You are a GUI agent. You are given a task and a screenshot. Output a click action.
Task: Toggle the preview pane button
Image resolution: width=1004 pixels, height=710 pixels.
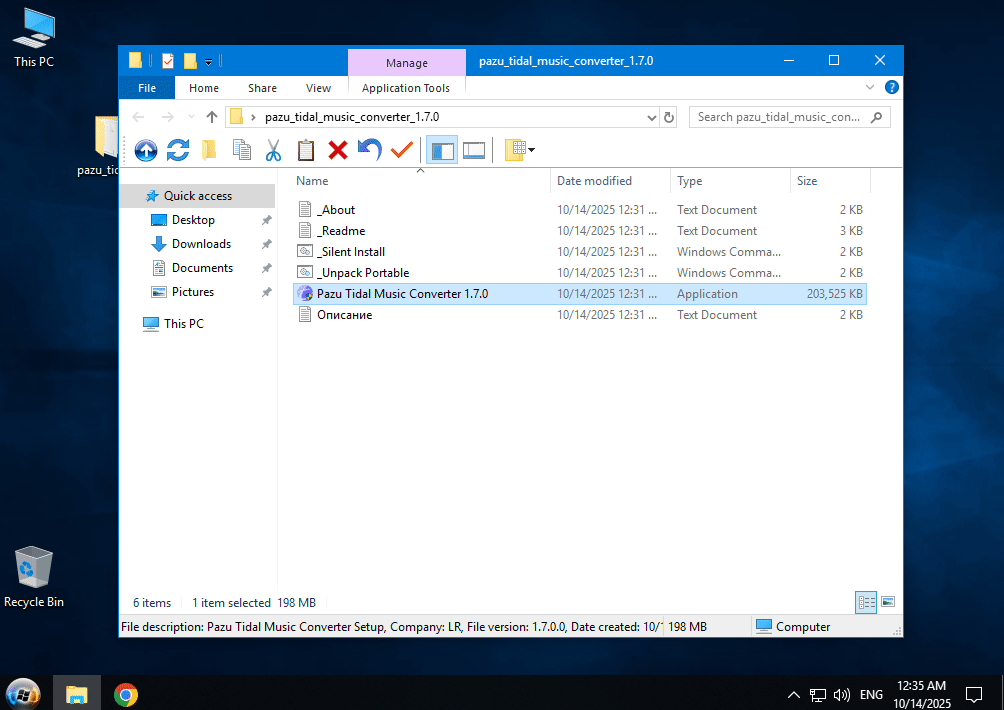tap(474, 150)
